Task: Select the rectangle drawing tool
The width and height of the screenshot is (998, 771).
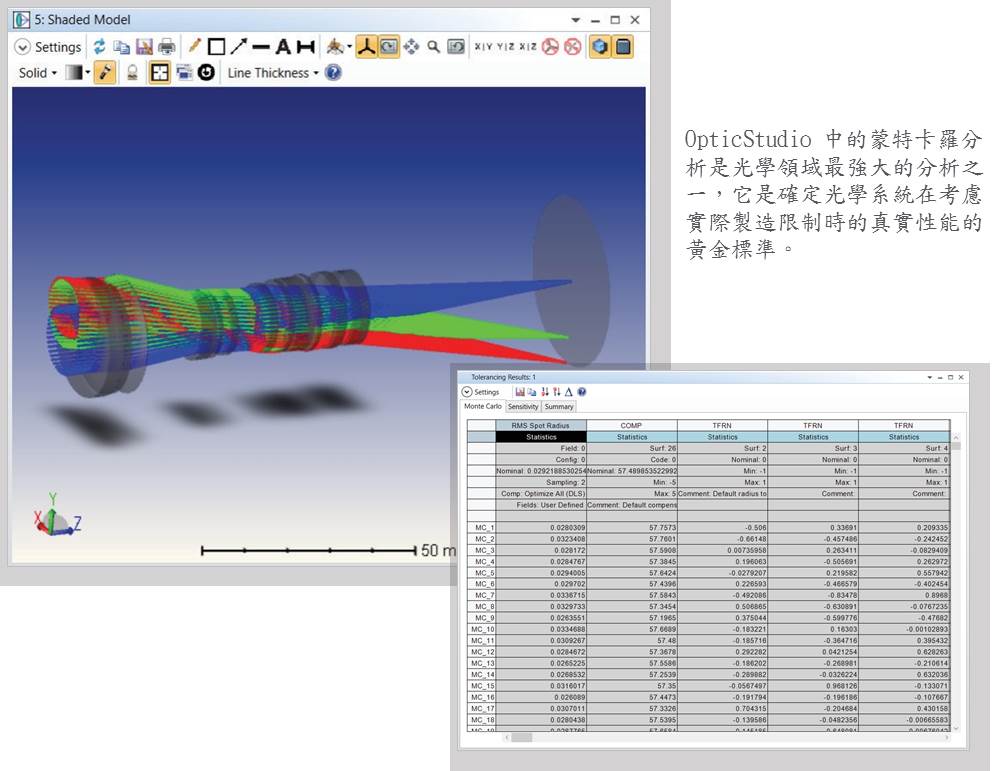Action: (216, 47)
